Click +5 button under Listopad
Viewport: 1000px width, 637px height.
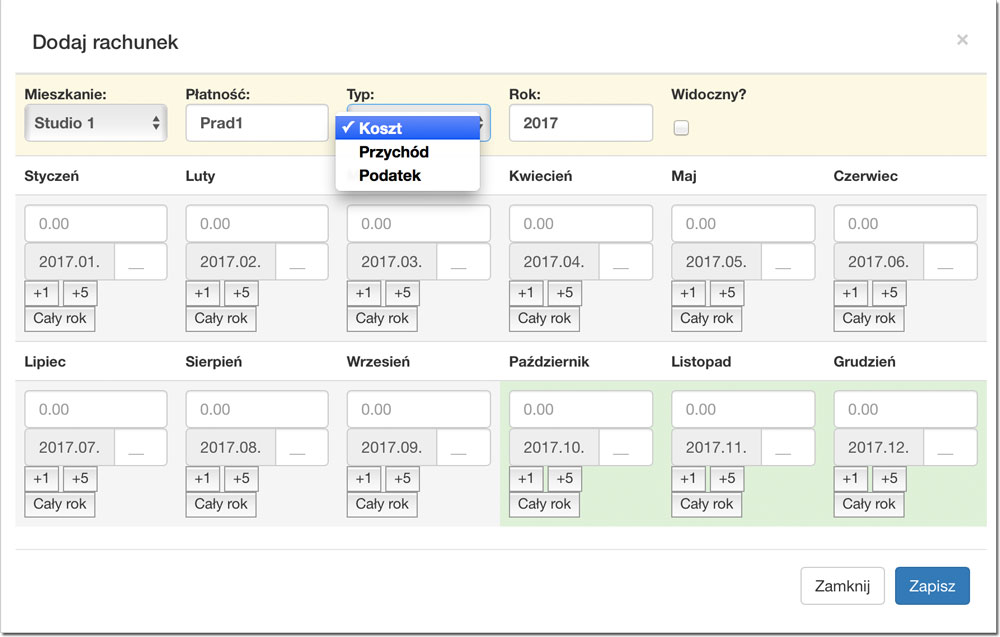coord(727,478)
